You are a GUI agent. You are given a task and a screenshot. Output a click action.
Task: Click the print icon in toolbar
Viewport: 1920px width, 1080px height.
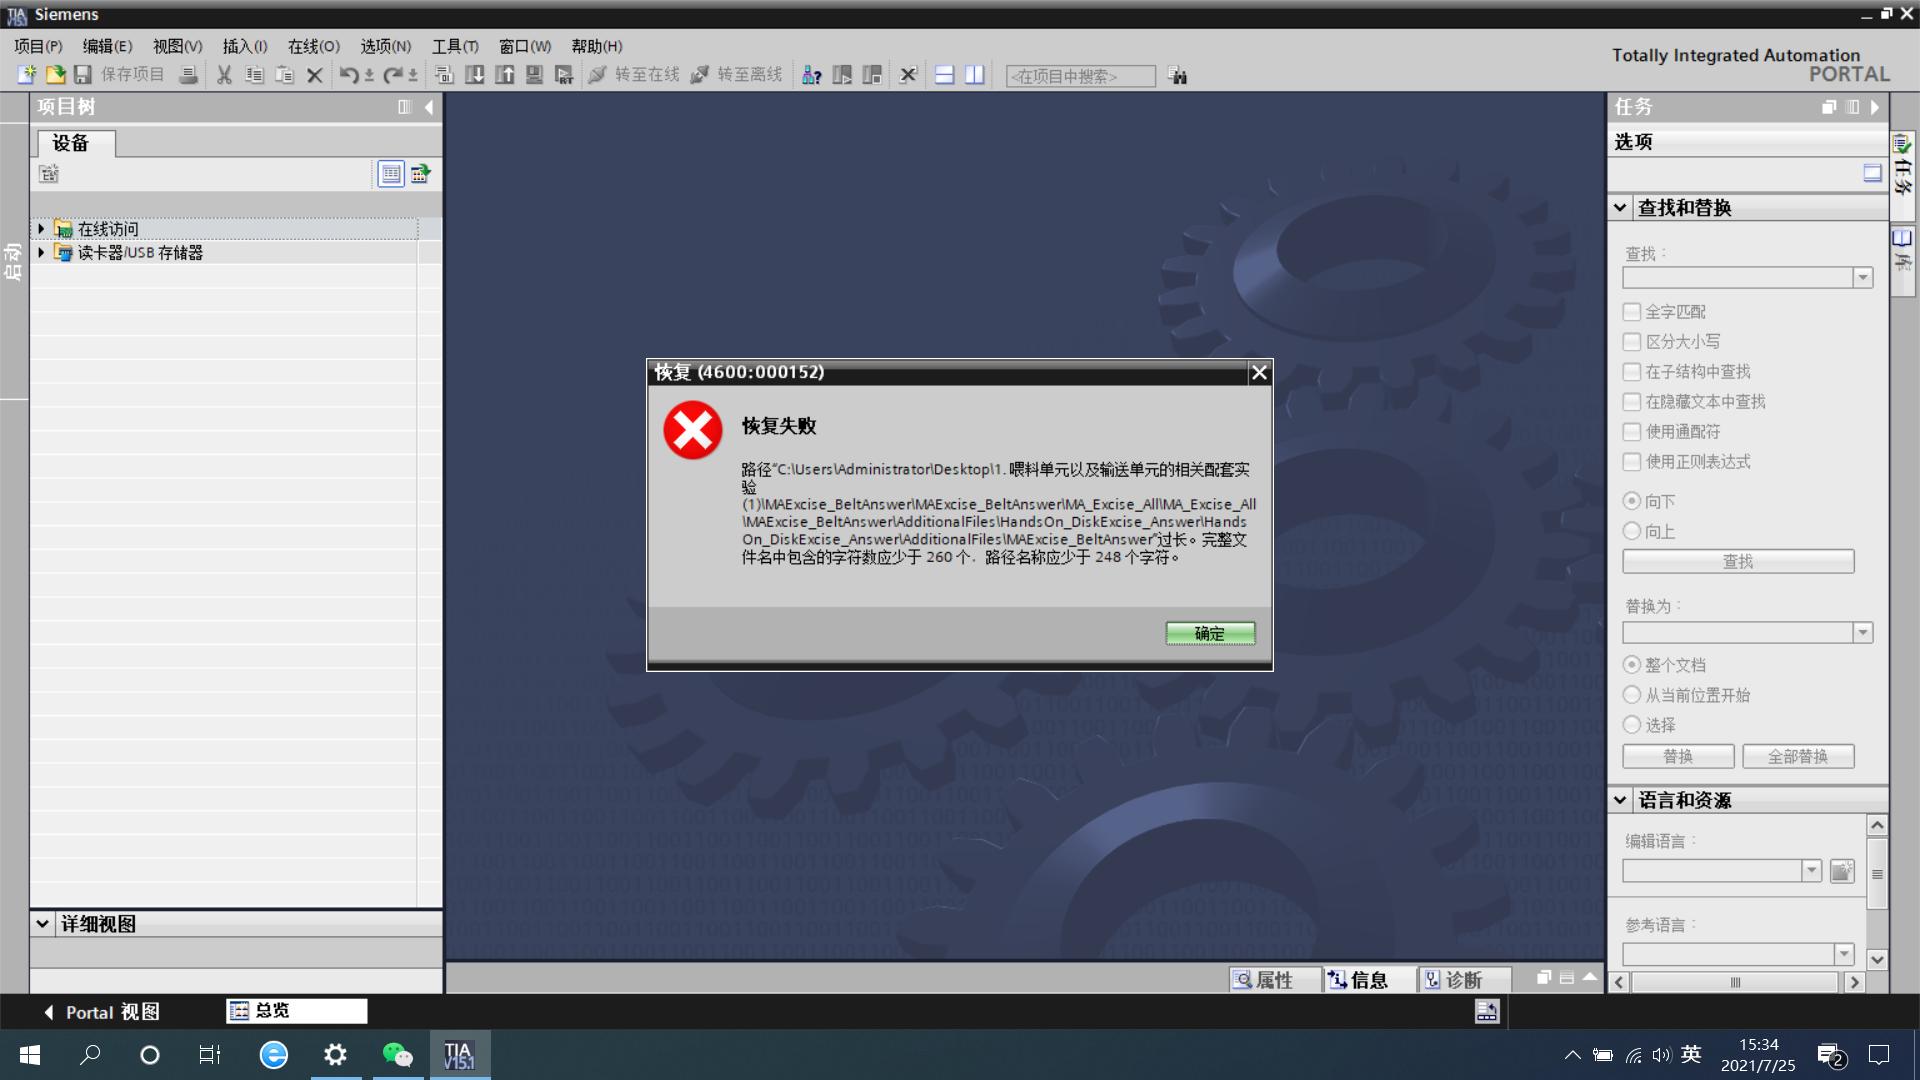click(x=188, y=75)
